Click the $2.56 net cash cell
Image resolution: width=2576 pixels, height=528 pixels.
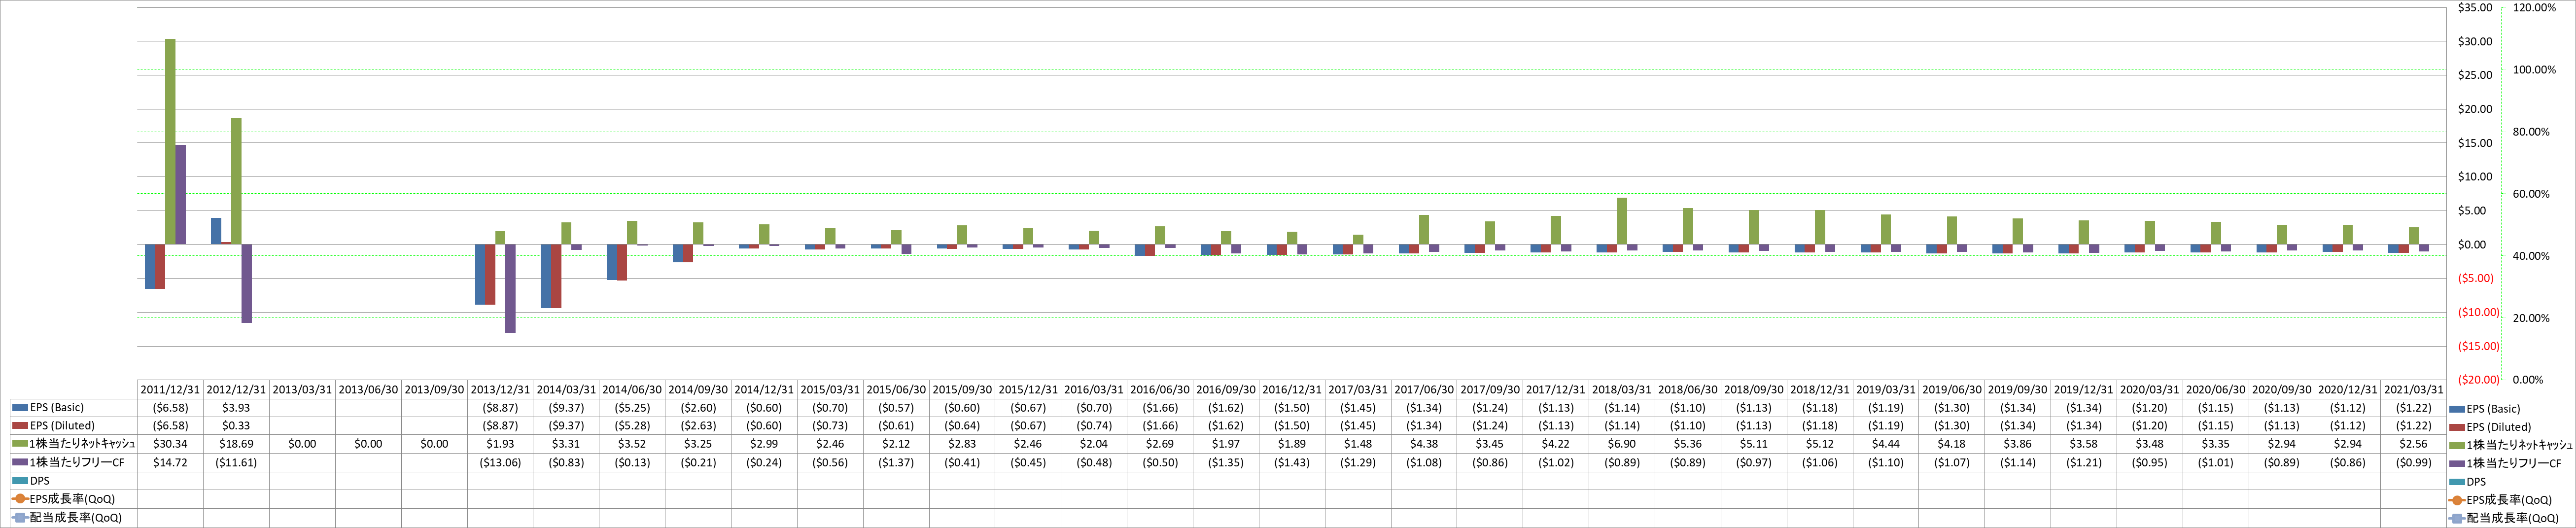click(2414, 444)
